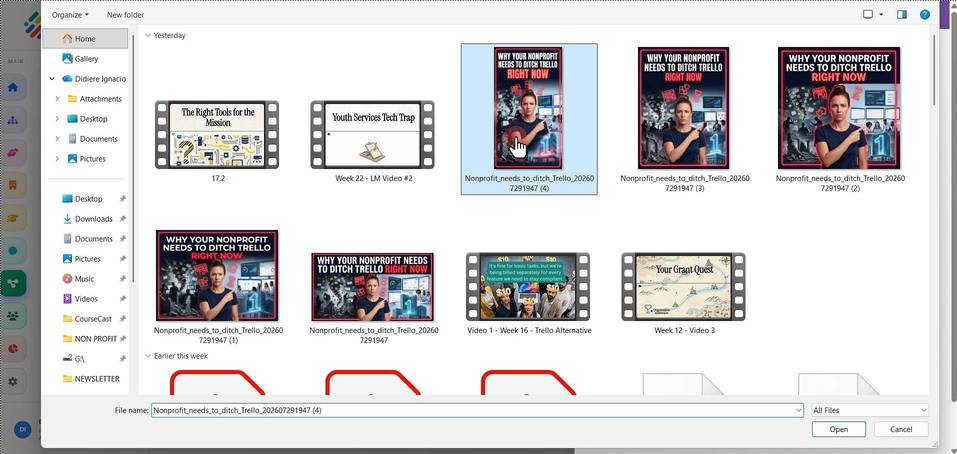This screenshot has width=957, height=454.
Task: Open the Organize dropdown menu
Action: [70, 15]
